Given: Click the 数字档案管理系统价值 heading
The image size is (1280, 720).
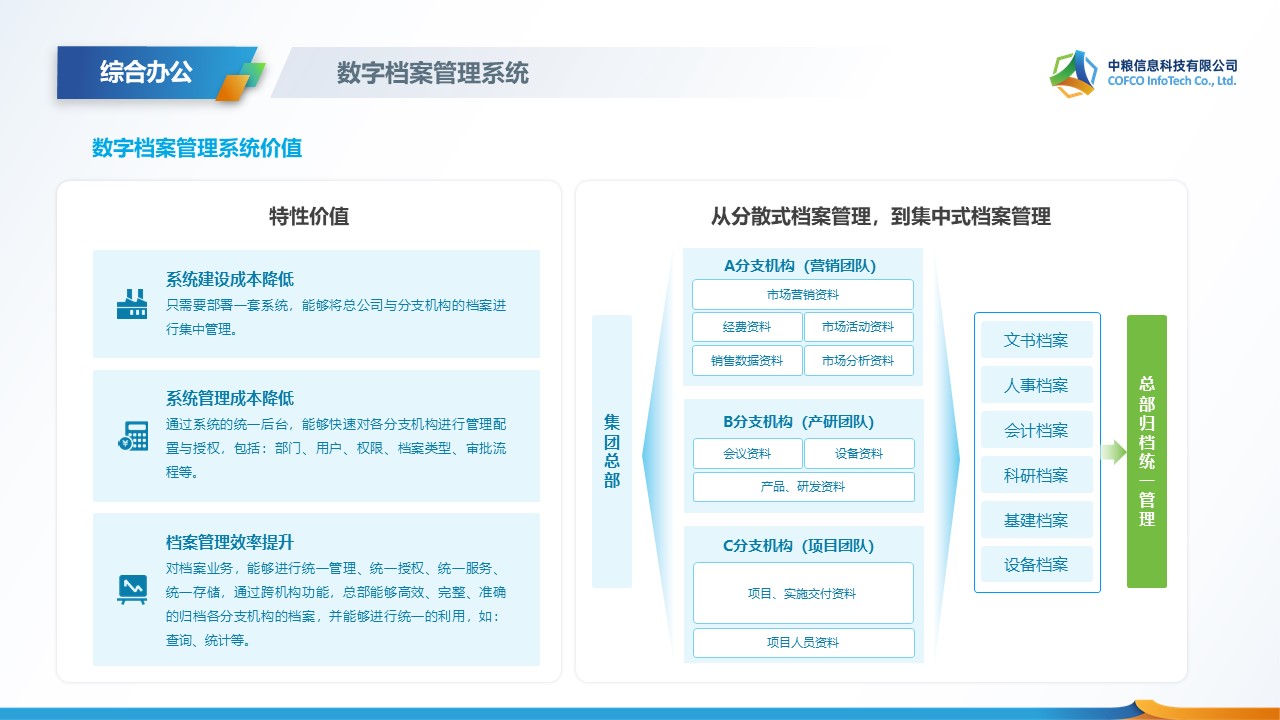Looking at the screenshot, I should coord(197,148).
